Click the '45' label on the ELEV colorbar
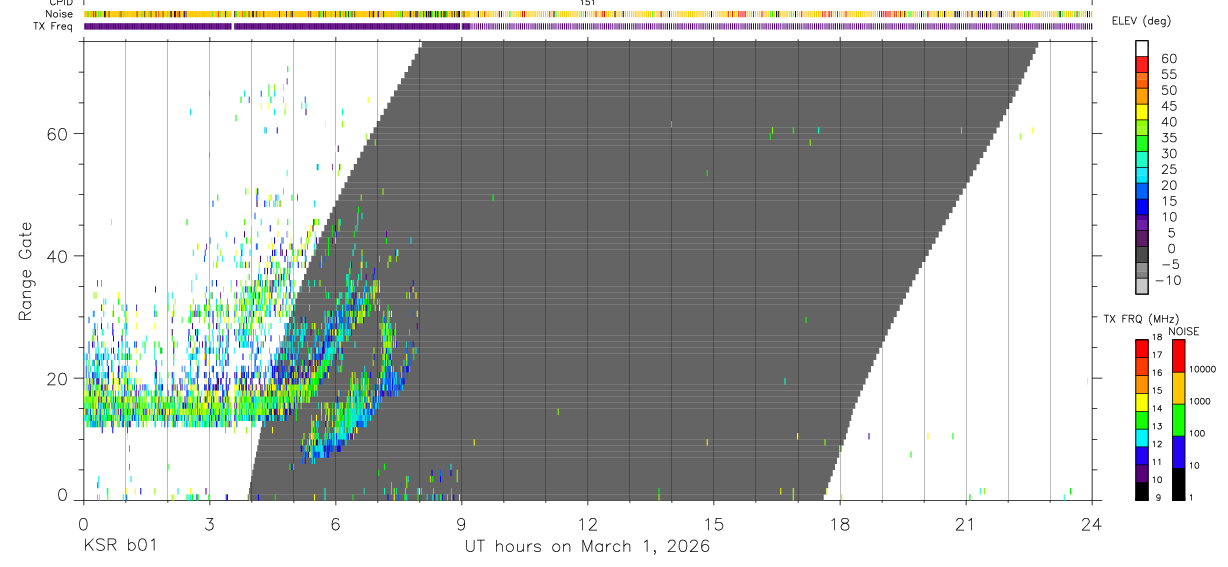Screen dimensions: 1228x567 (x=1169, y=106)
